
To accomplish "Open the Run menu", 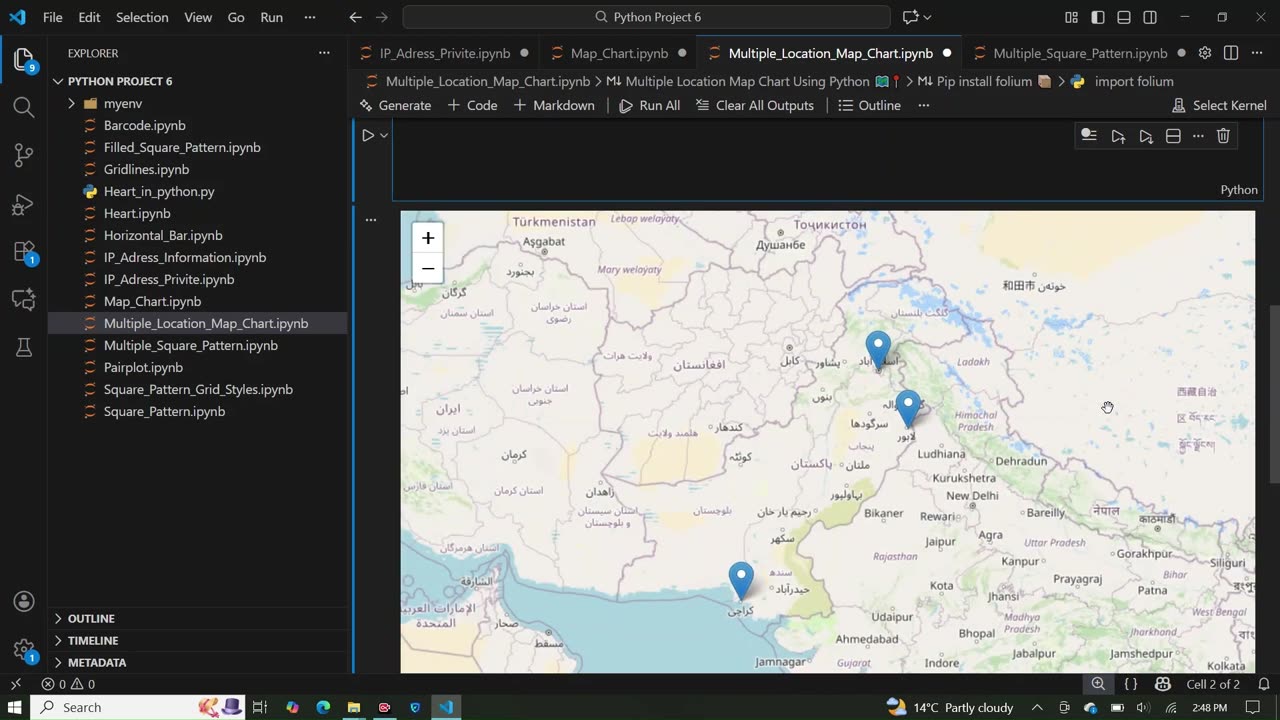I will [x=271, y=17].
